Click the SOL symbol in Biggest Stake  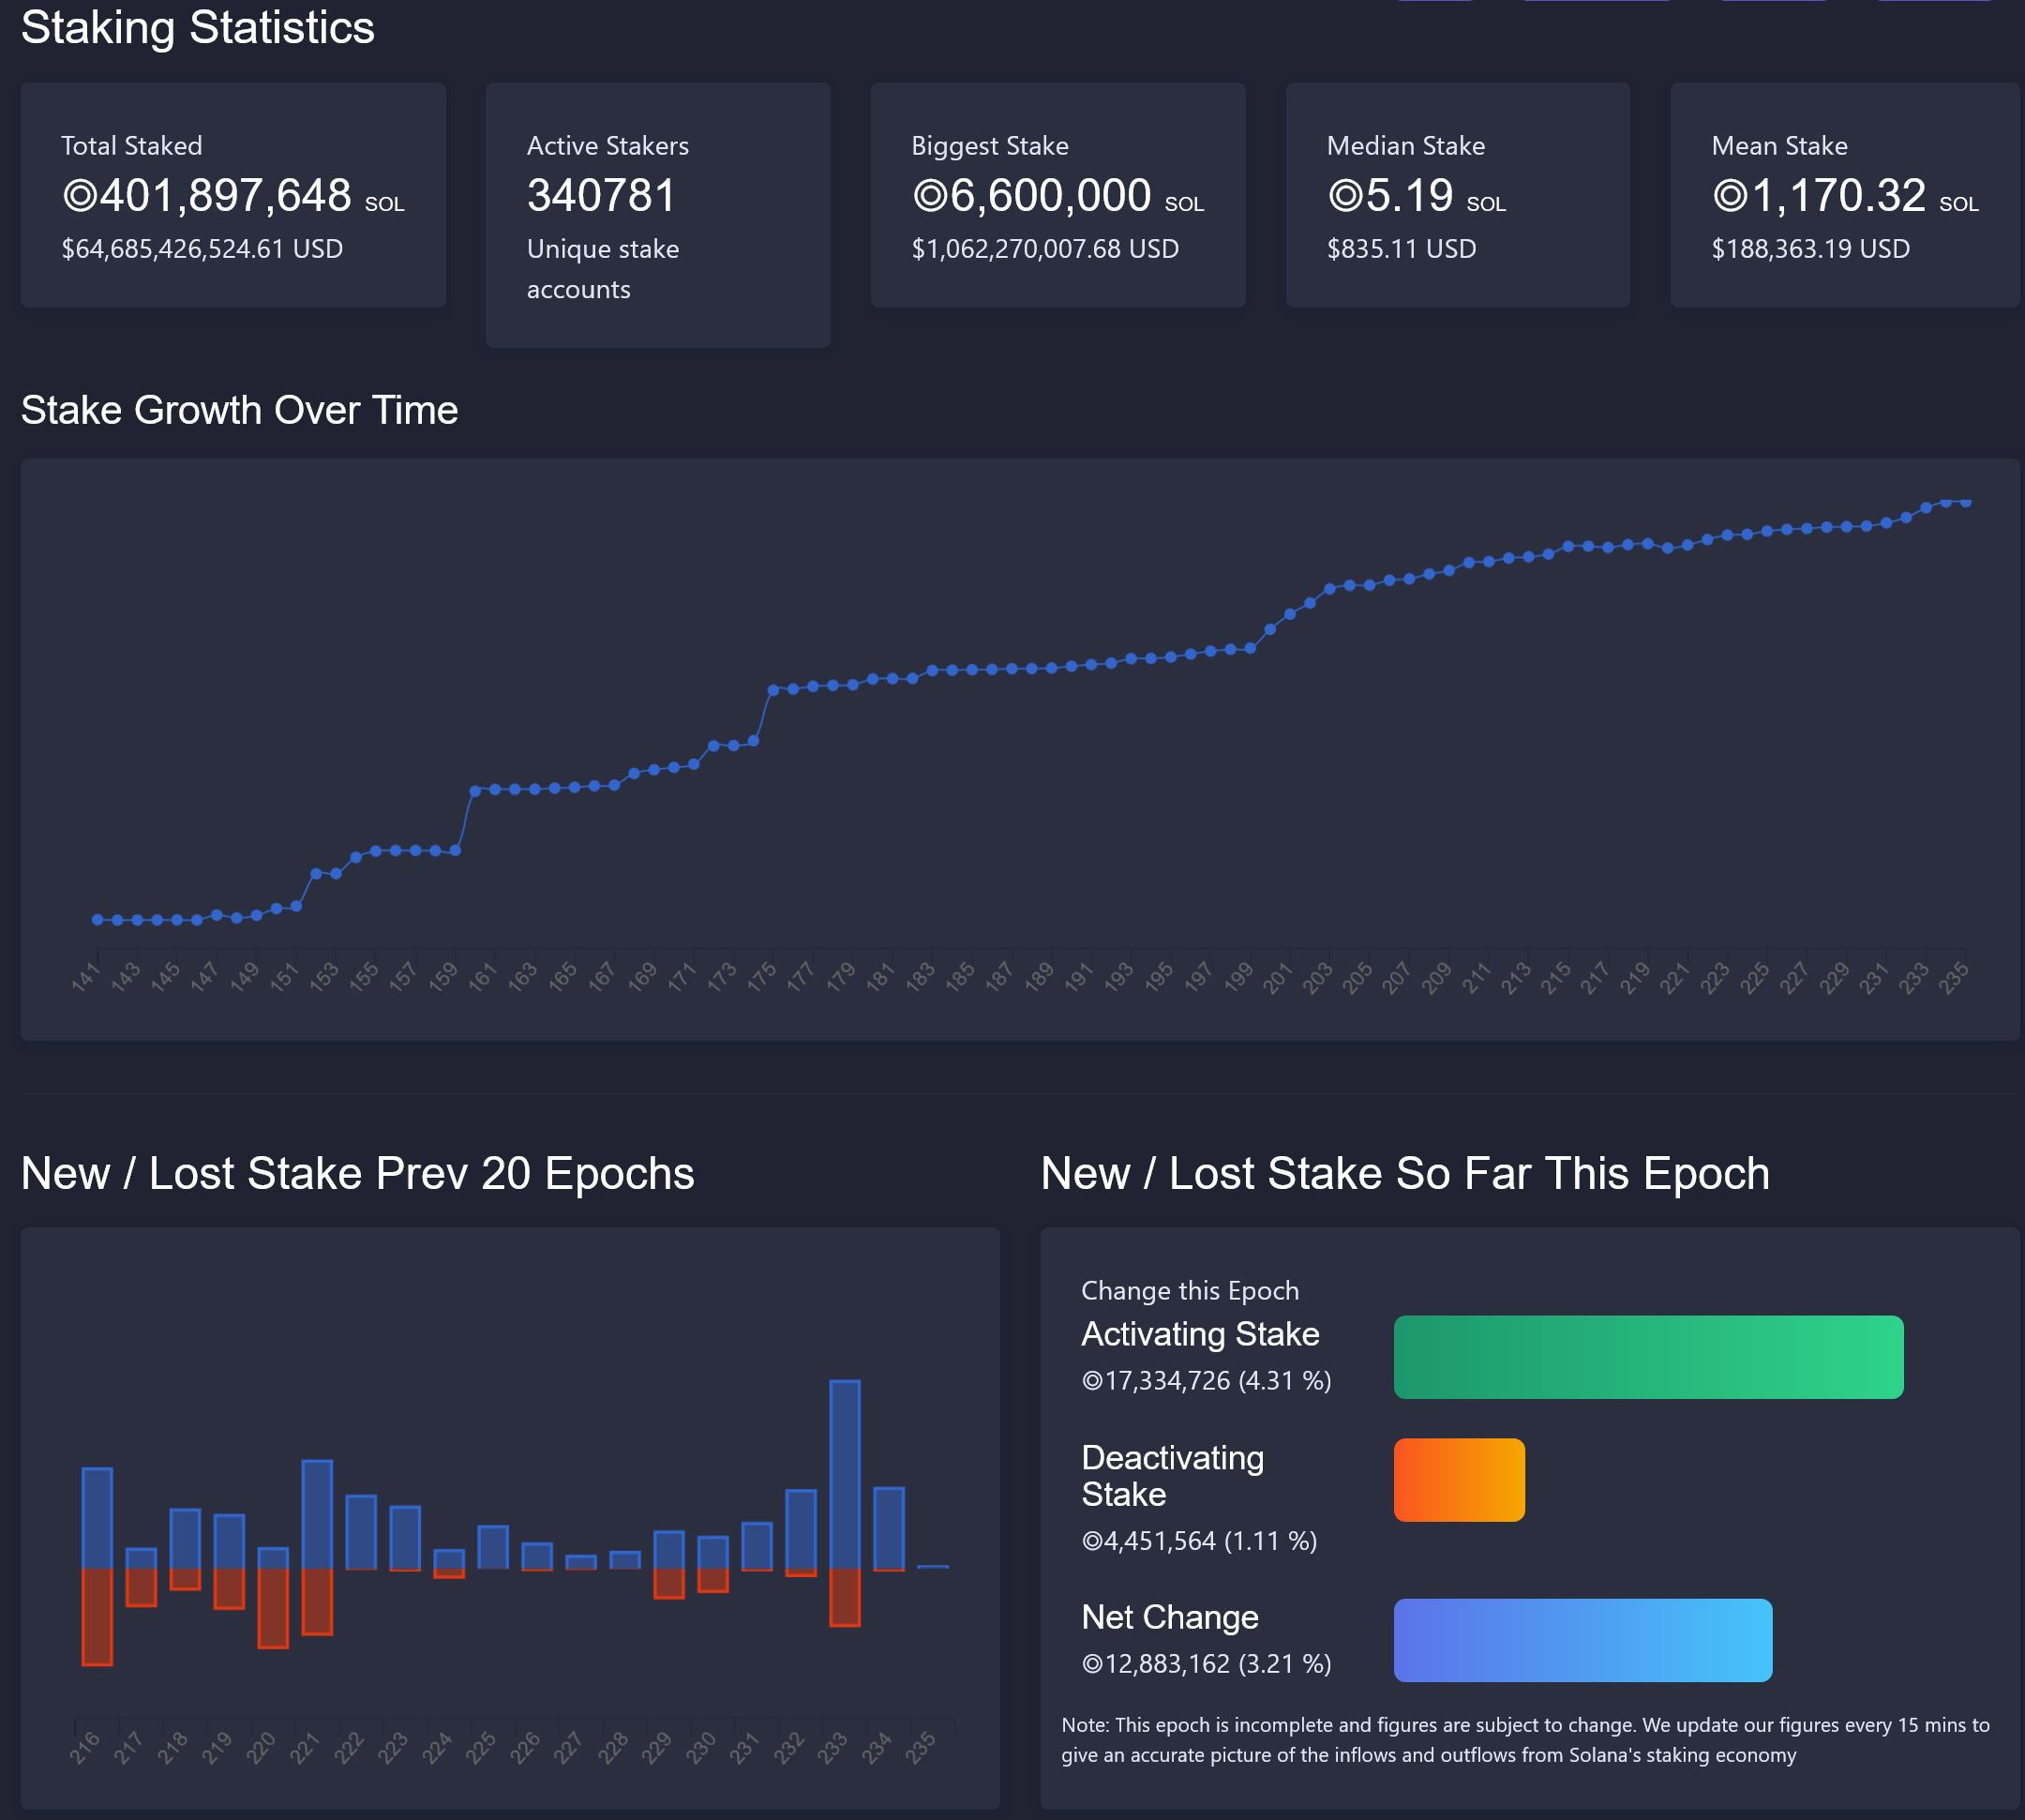click(930, 195)
